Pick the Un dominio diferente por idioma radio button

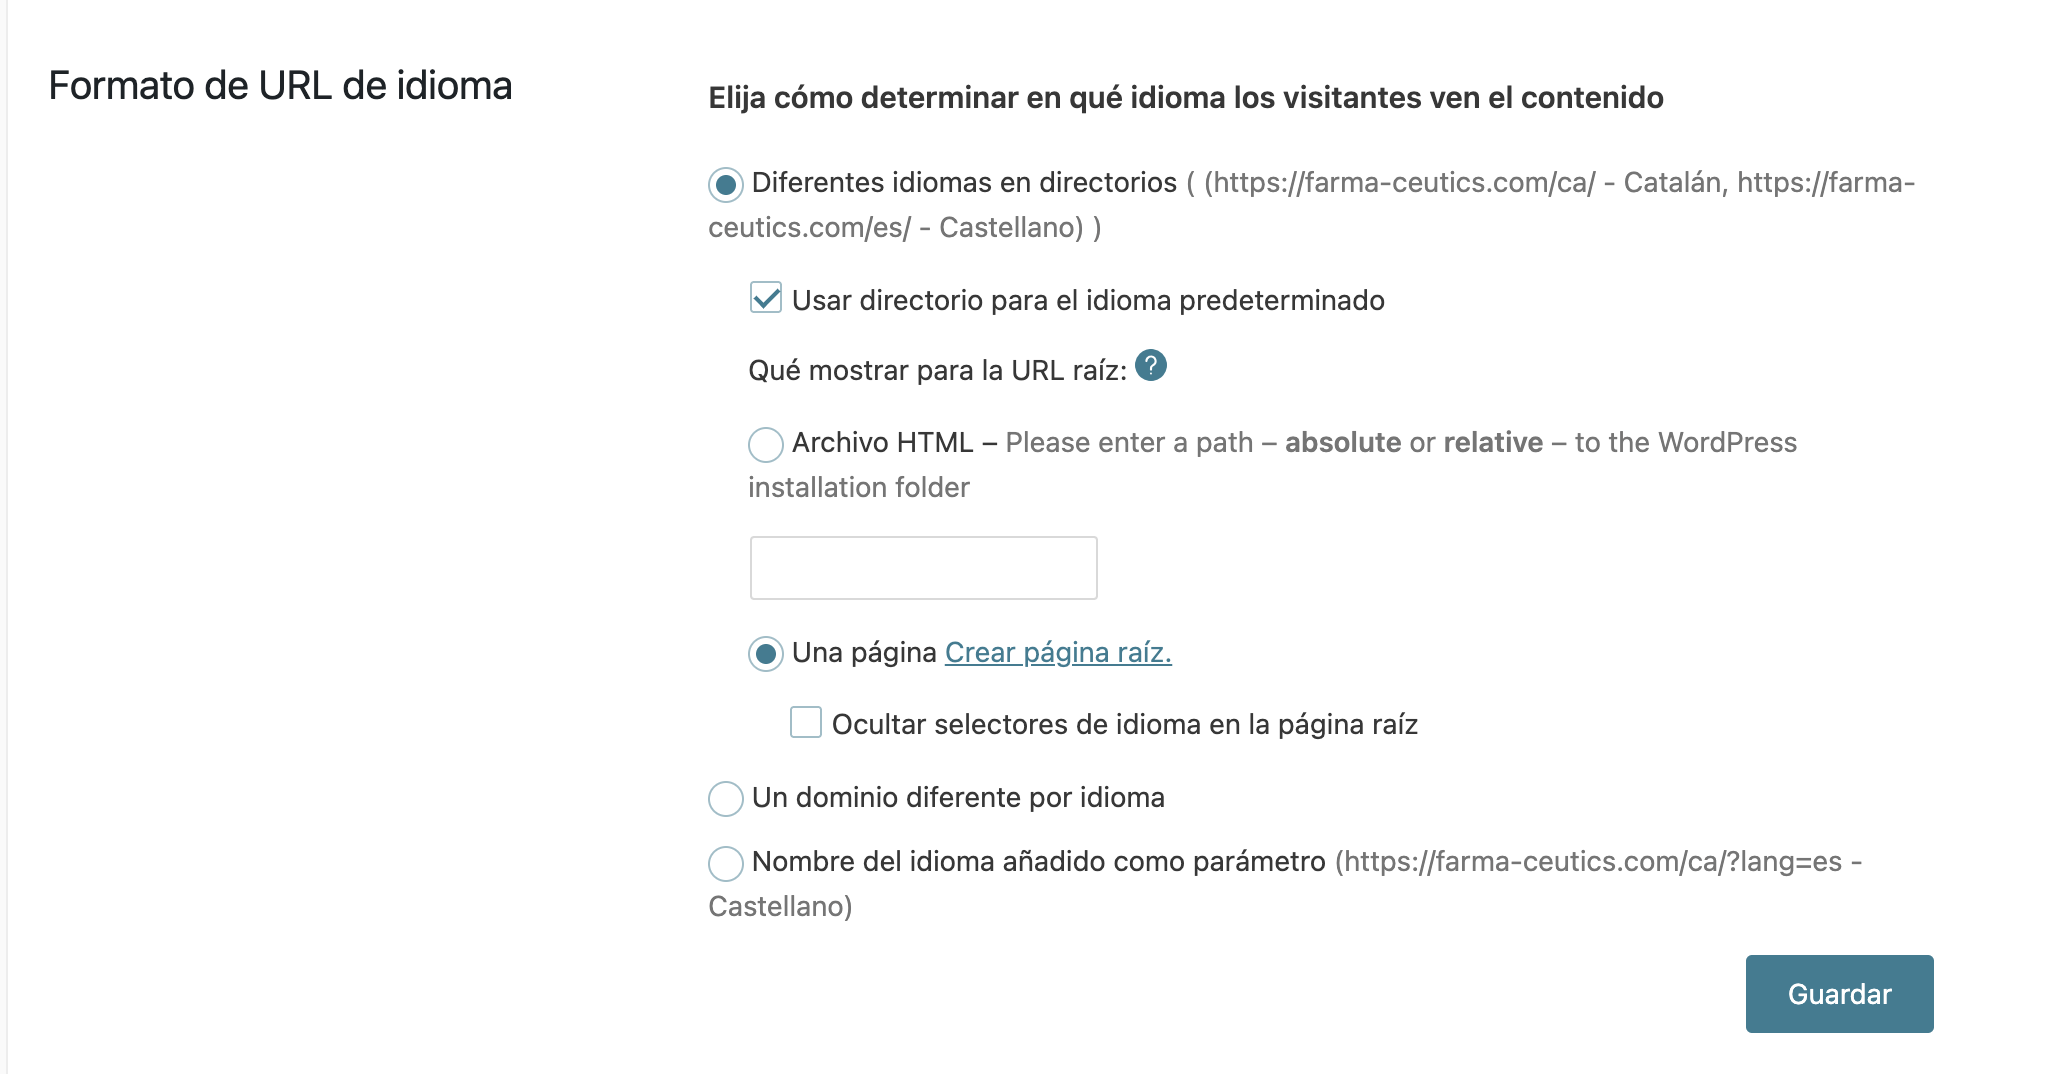pyautogui.click(x=726, y=799)
